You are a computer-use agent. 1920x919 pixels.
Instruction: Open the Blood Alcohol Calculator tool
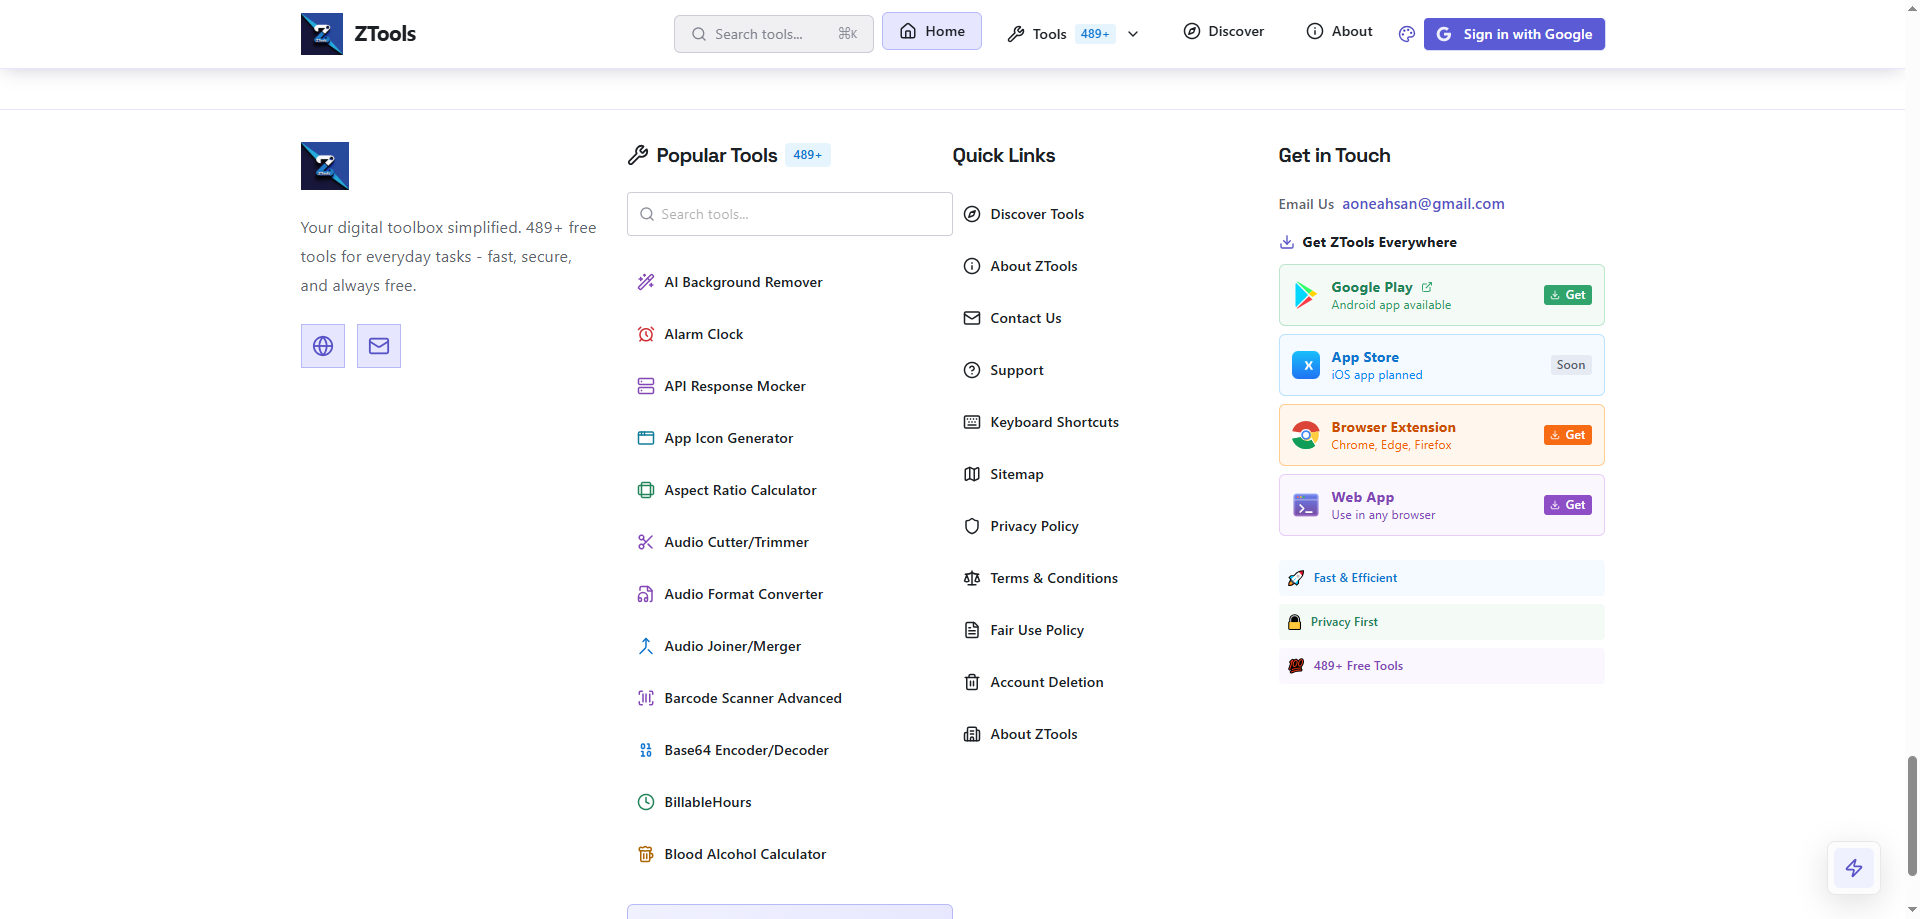745,854
